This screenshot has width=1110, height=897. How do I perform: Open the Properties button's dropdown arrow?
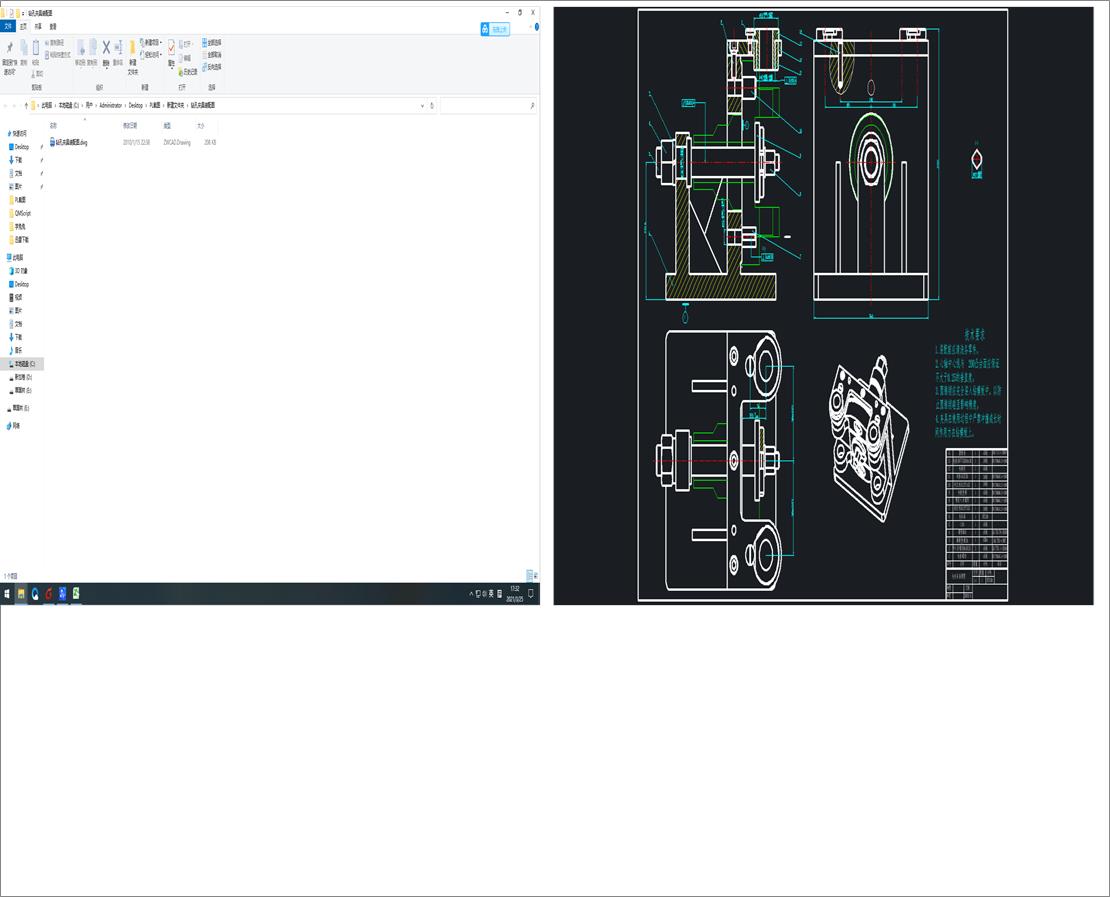[171, 69]
